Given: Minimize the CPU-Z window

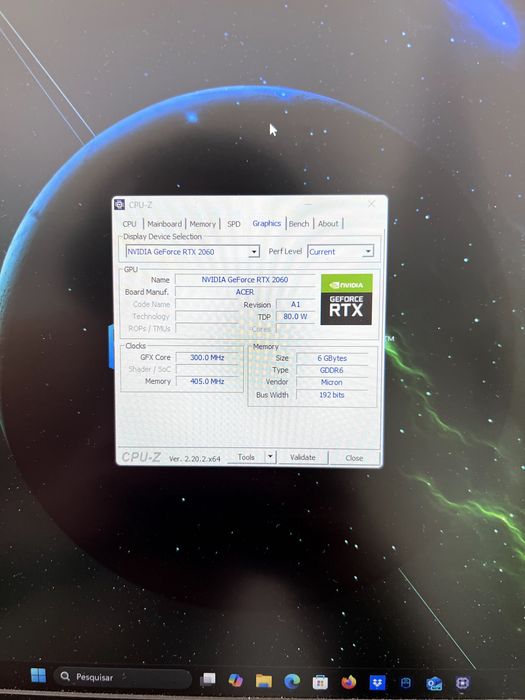Looking at the screenshot, I should (x=308, y=204).
